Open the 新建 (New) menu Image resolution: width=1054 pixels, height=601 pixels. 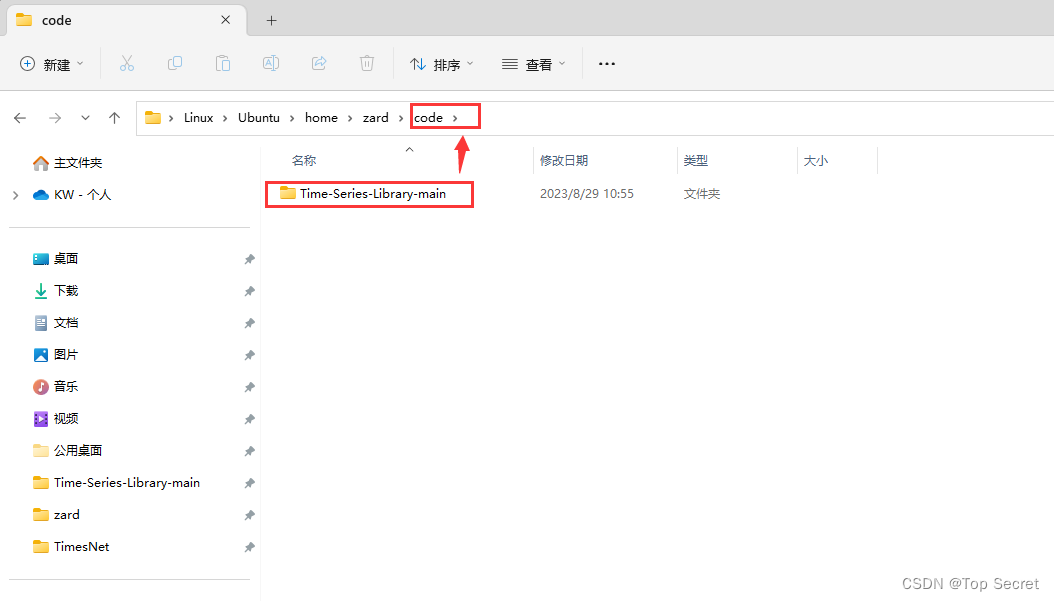coord(52,64)
